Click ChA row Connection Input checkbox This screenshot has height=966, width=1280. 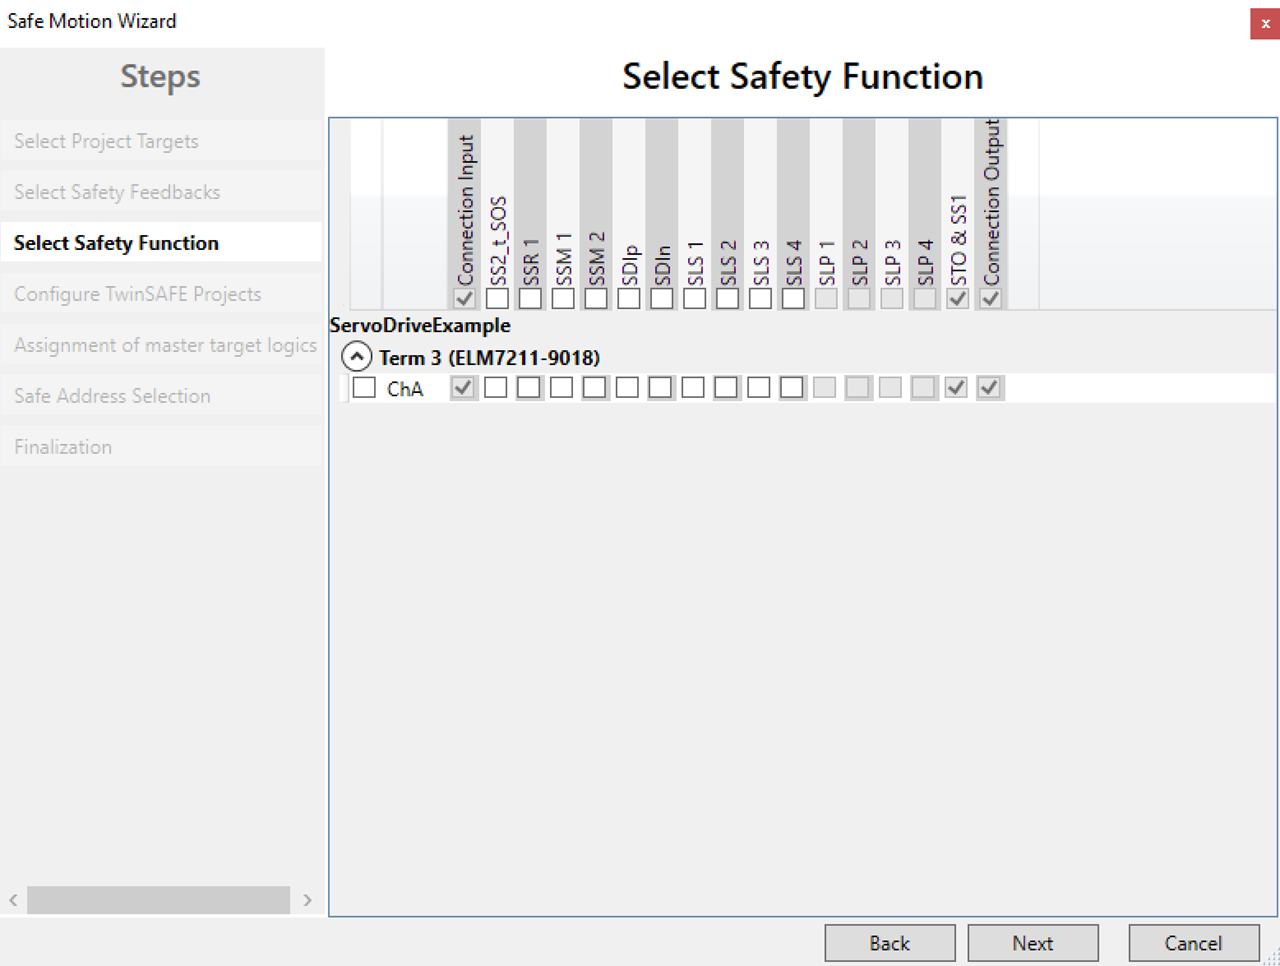click(x=462, y=387)
